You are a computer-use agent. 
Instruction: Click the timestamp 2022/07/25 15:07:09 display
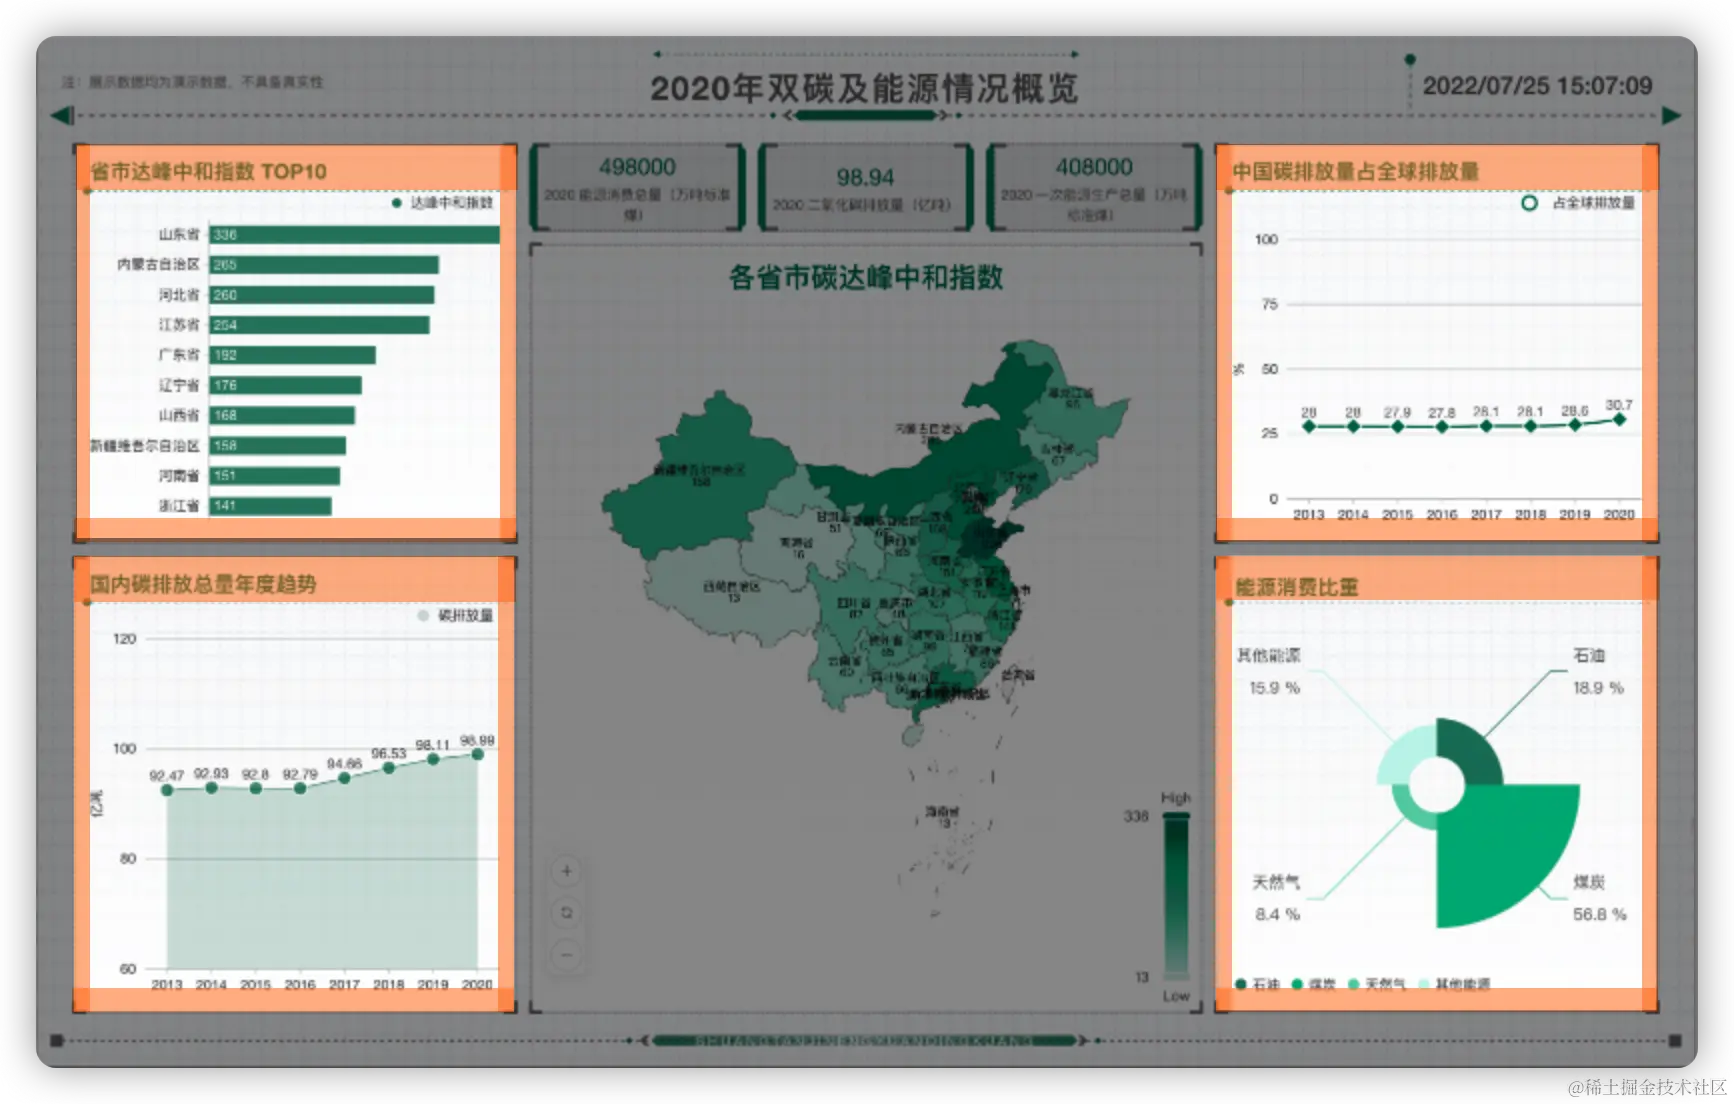1537,86
